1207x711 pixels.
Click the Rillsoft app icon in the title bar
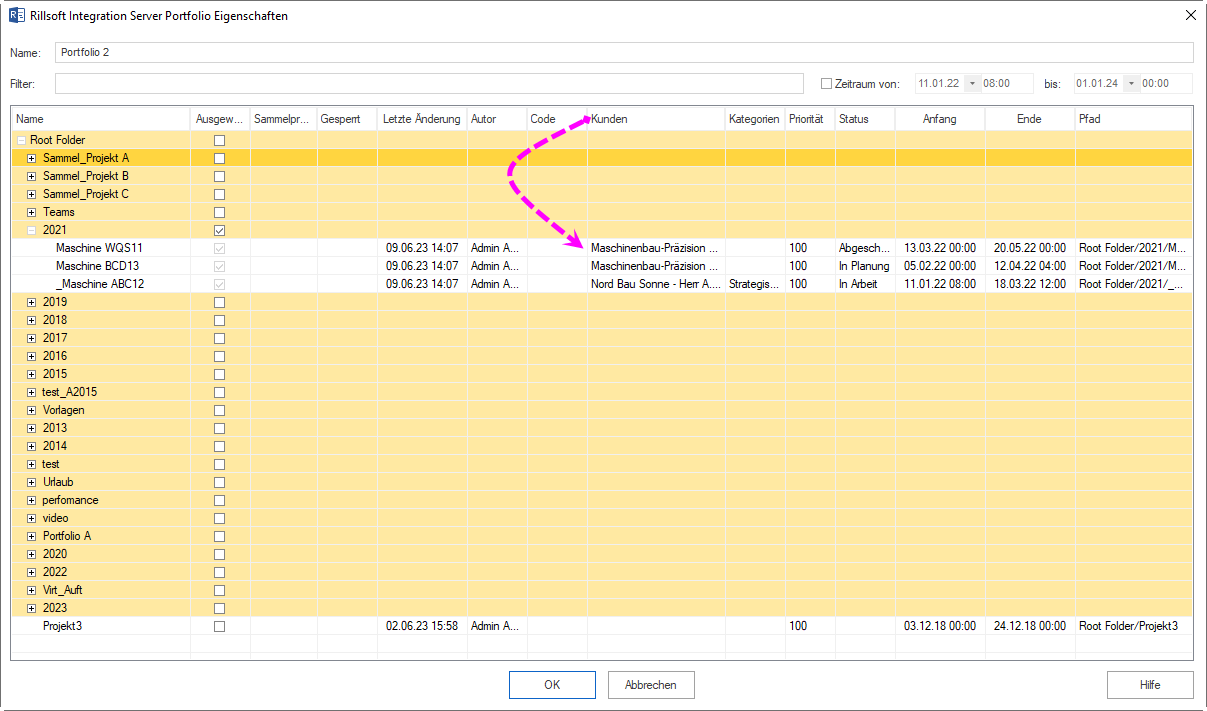coord(16,15)
